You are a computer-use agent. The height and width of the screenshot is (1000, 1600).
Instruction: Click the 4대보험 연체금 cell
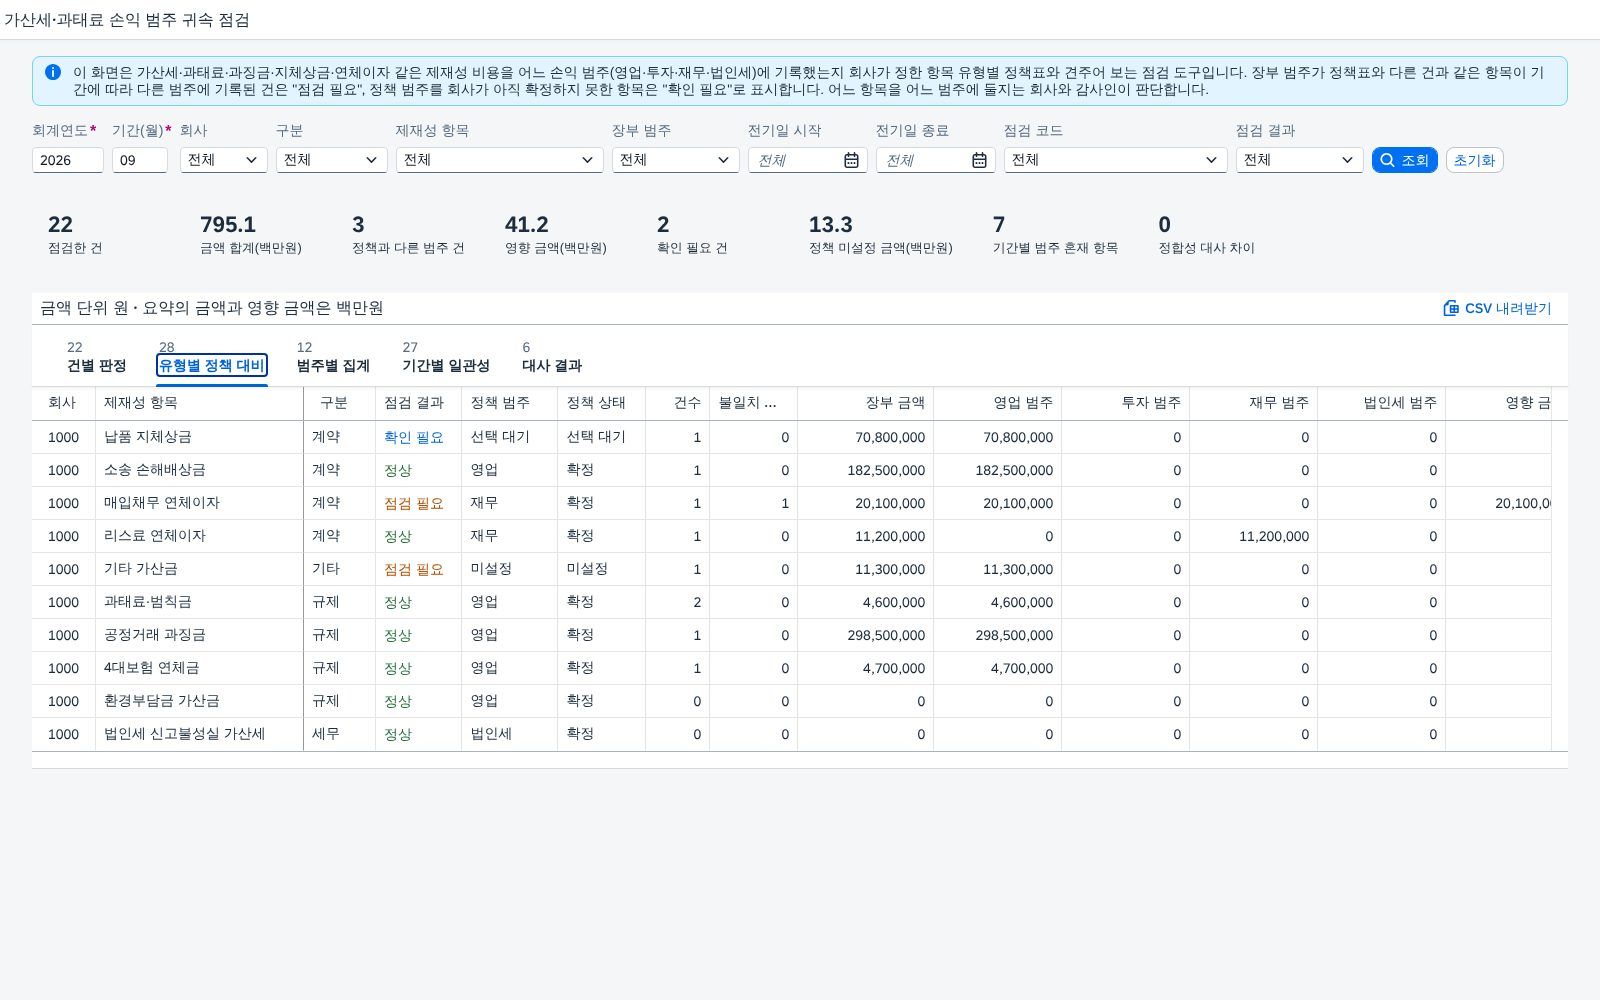click(199, 668)
